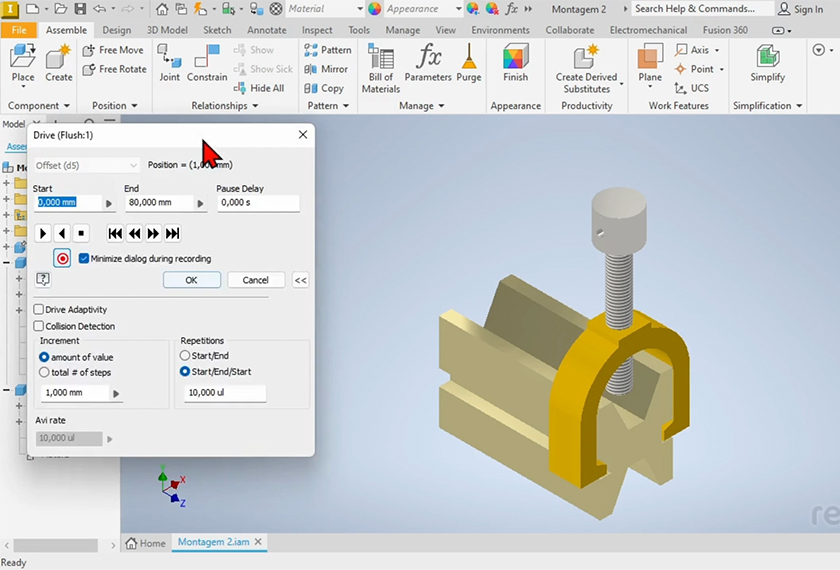This screenshot has width=840, height=570.
Task: Open the Inspect ribbon tab
Action: [317, 30]
